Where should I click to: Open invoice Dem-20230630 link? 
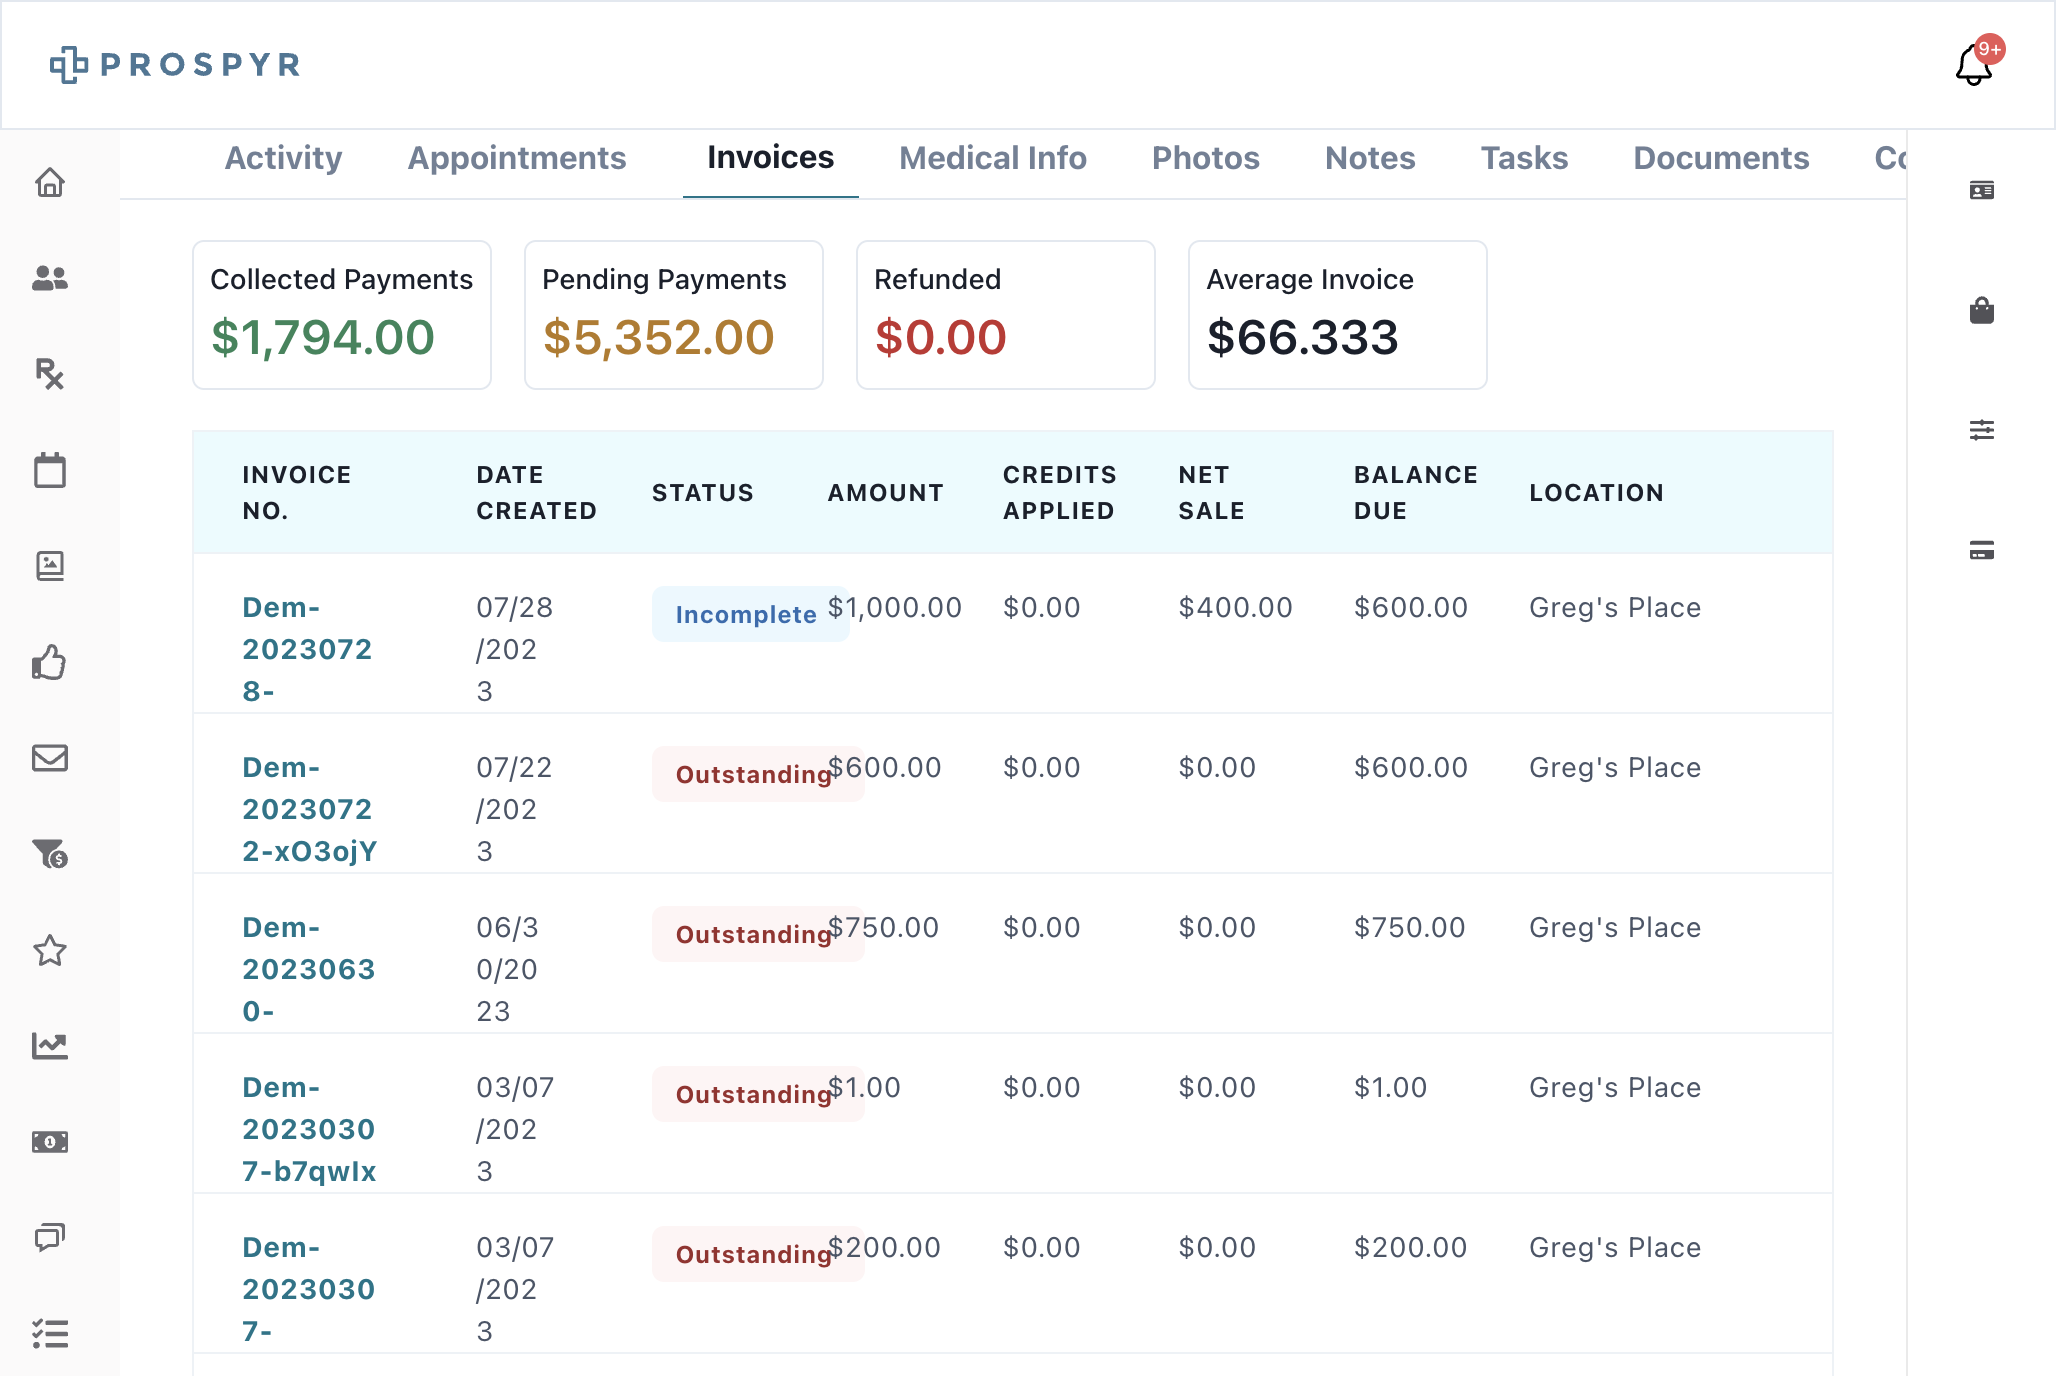[309, 969]
